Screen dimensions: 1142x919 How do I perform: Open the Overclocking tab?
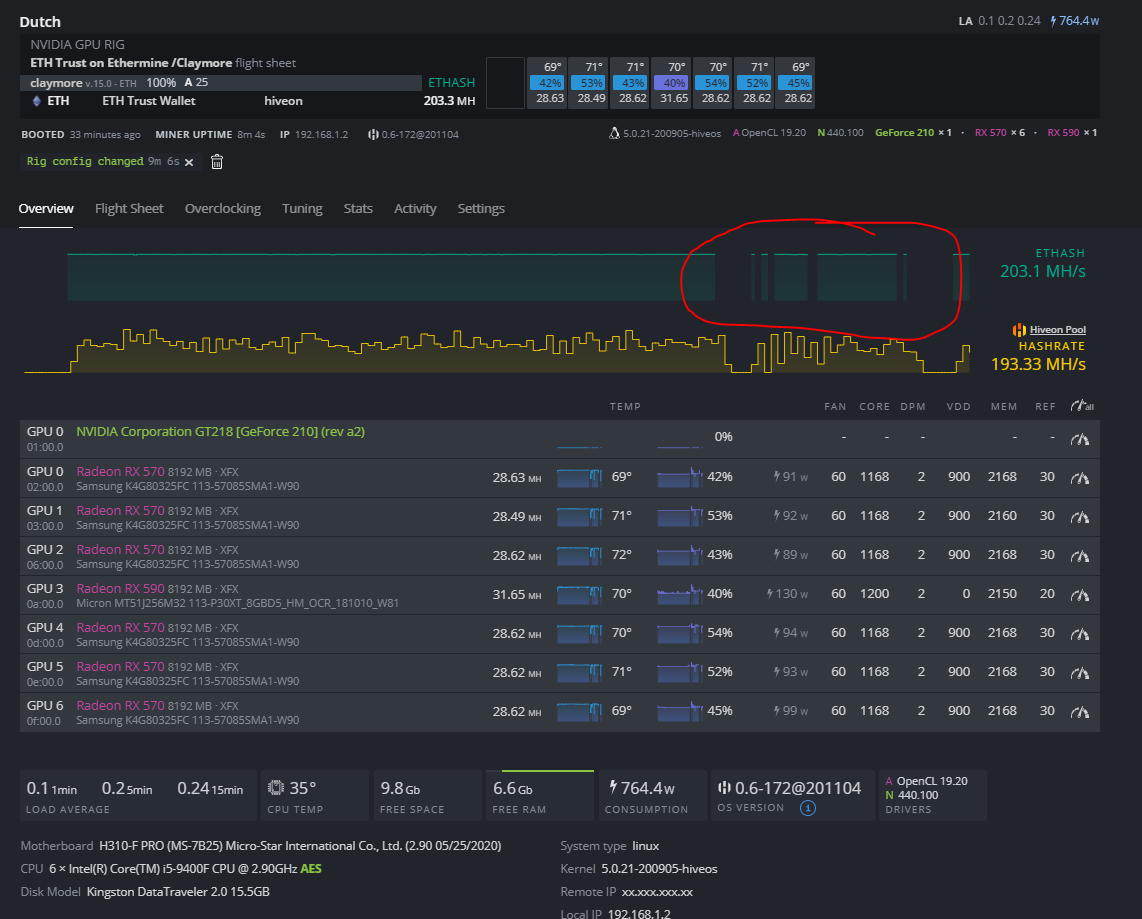[222, 209]
